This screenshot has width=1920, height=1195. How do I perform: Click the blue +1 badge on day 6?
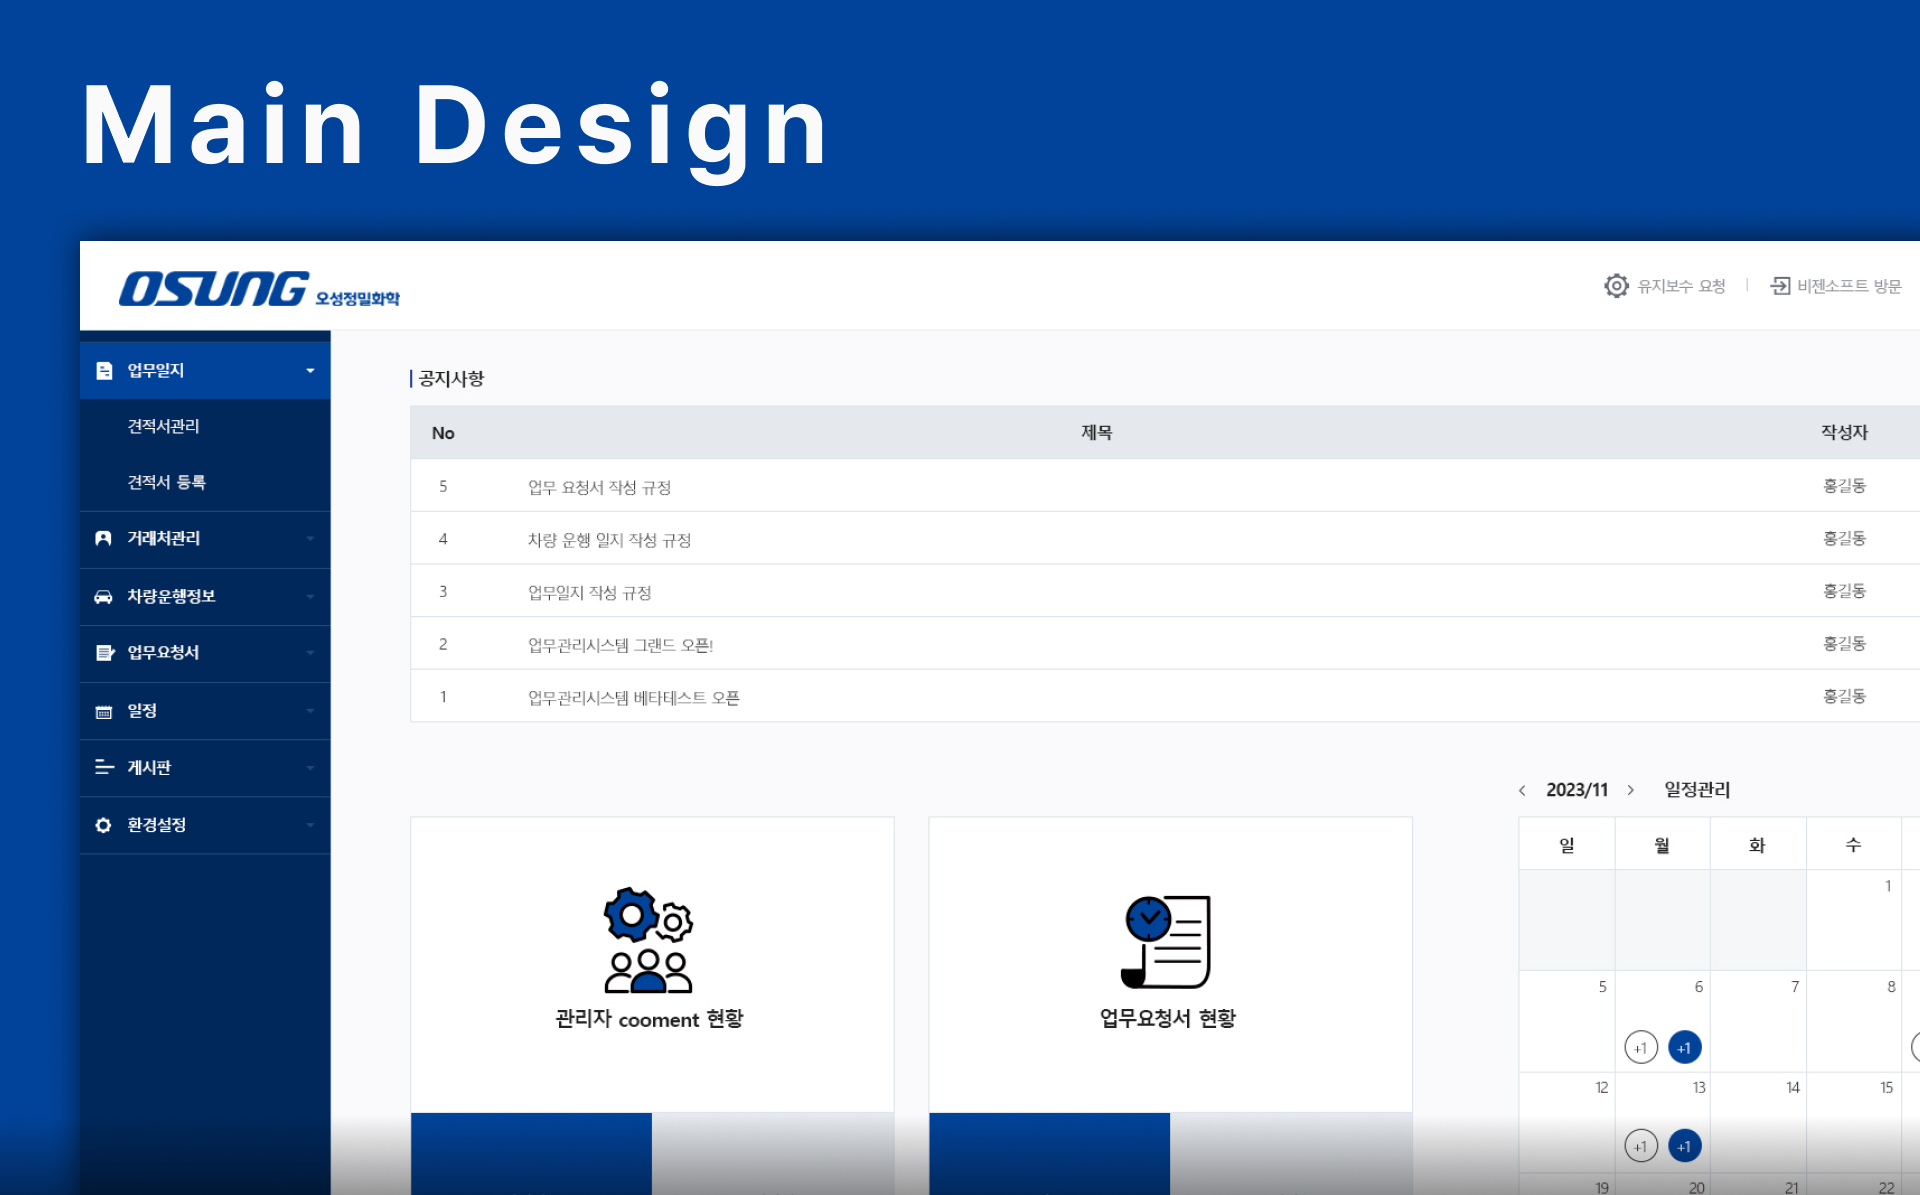pyautogui.click(x=1684, y=1047)
